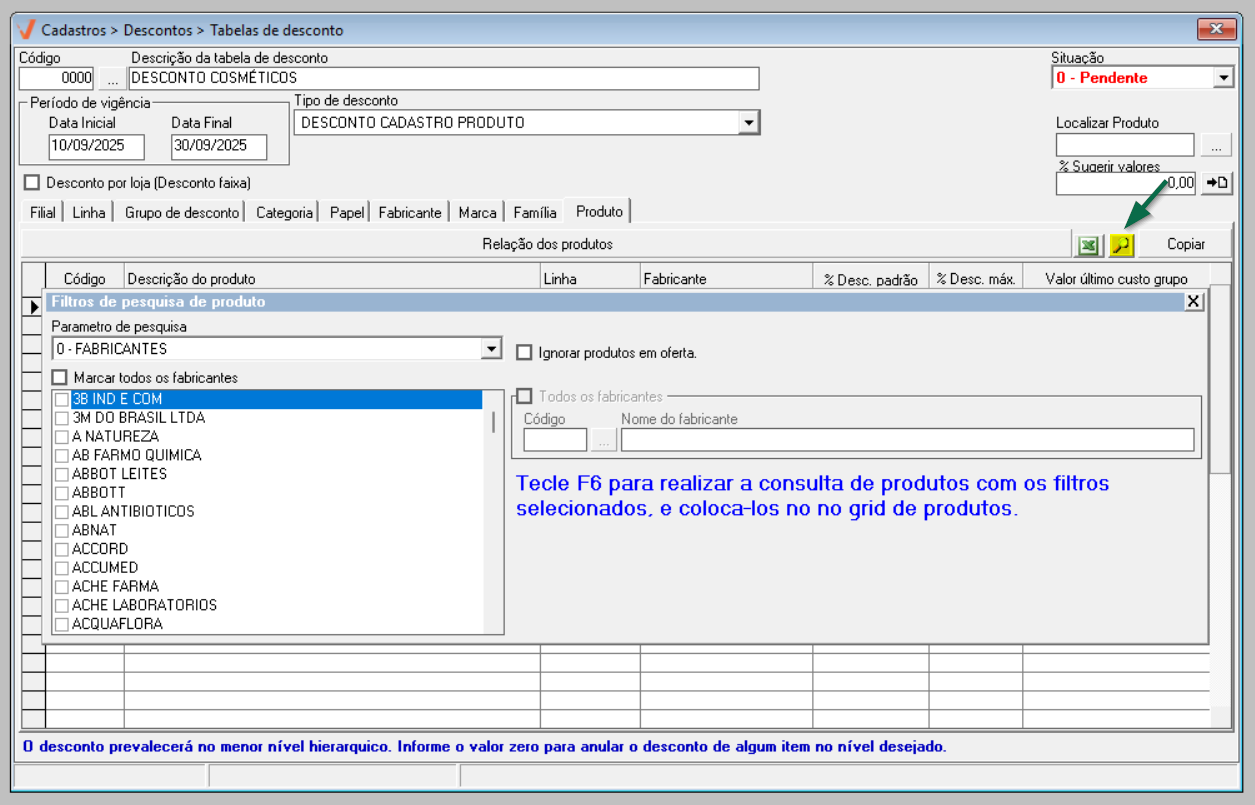This screenshot has width=1255, height=805.
Task: Click the Data Final date field
Action: point(219,145)
